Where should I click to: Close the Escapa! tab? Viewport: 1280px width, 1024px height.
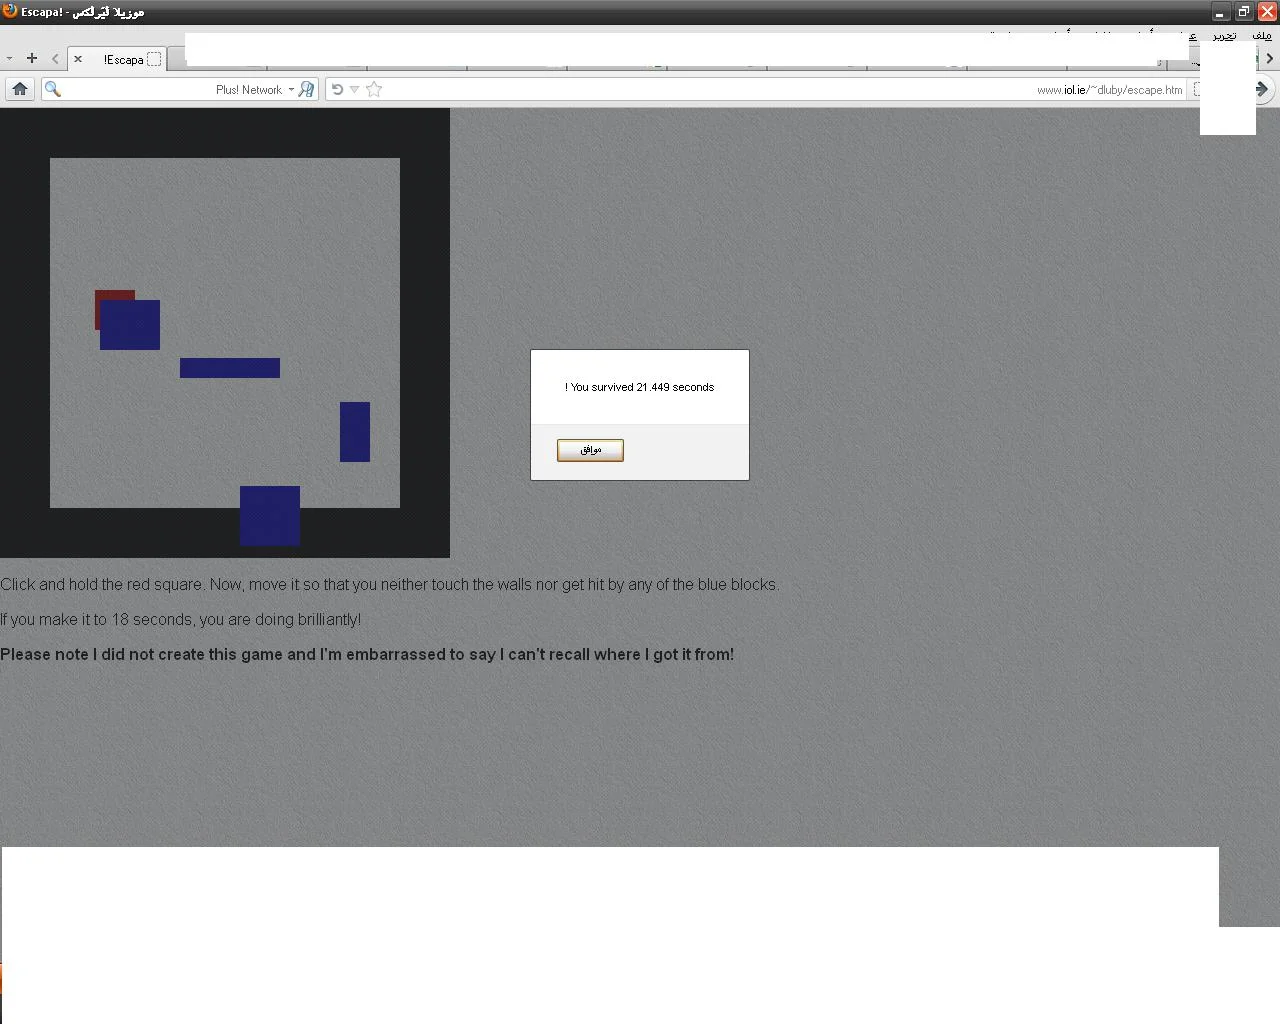click(78, 59)
